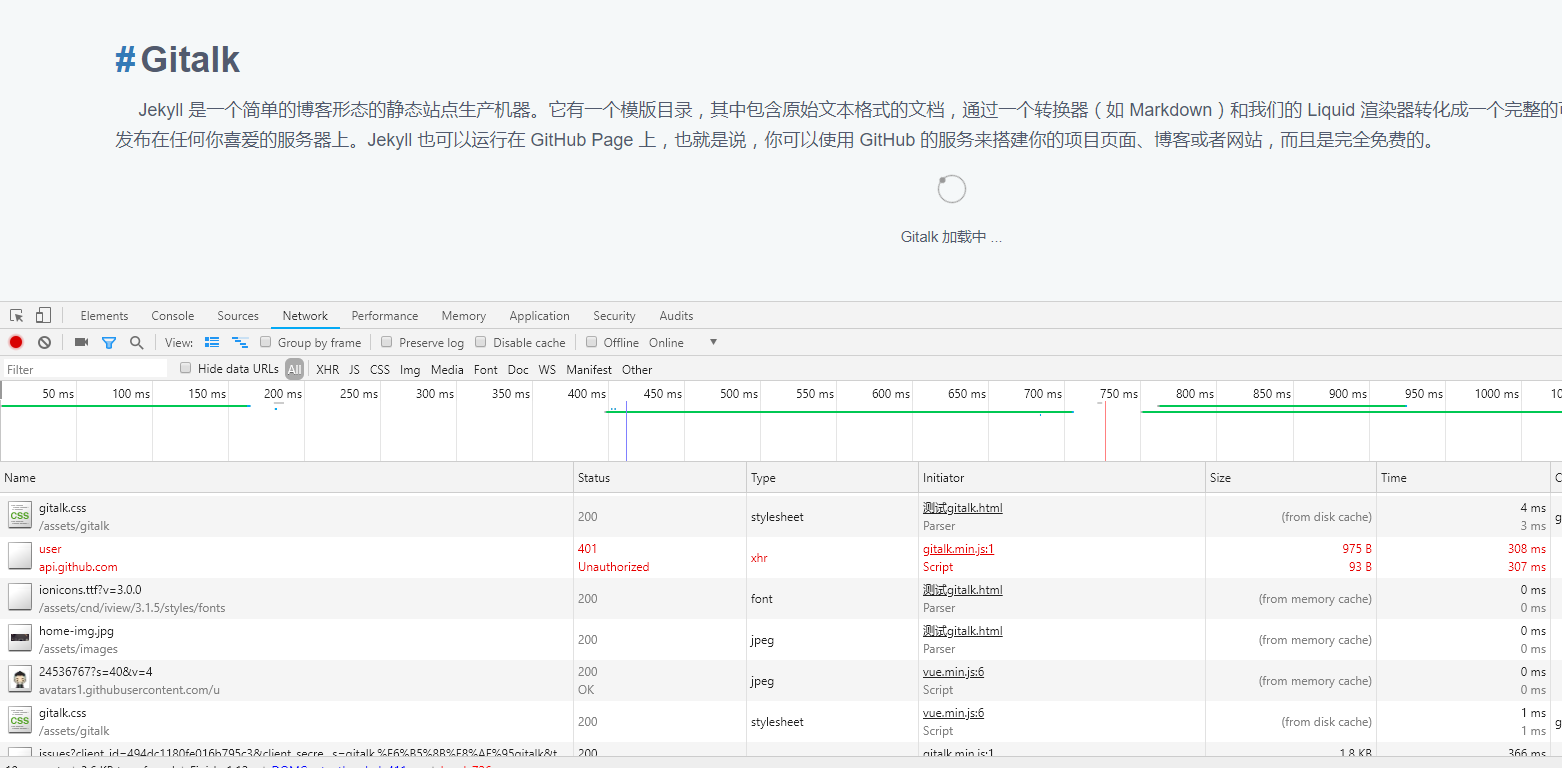Filter requests by Doc
This screenshot has width=1562, height=768.
pos(518,369)
